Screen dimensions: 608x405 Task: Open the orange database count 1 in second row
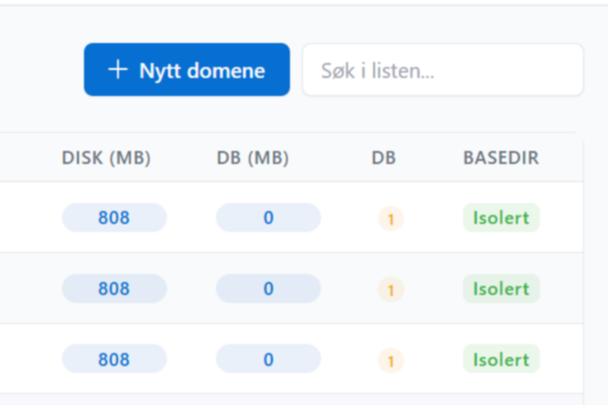(390, 290)
